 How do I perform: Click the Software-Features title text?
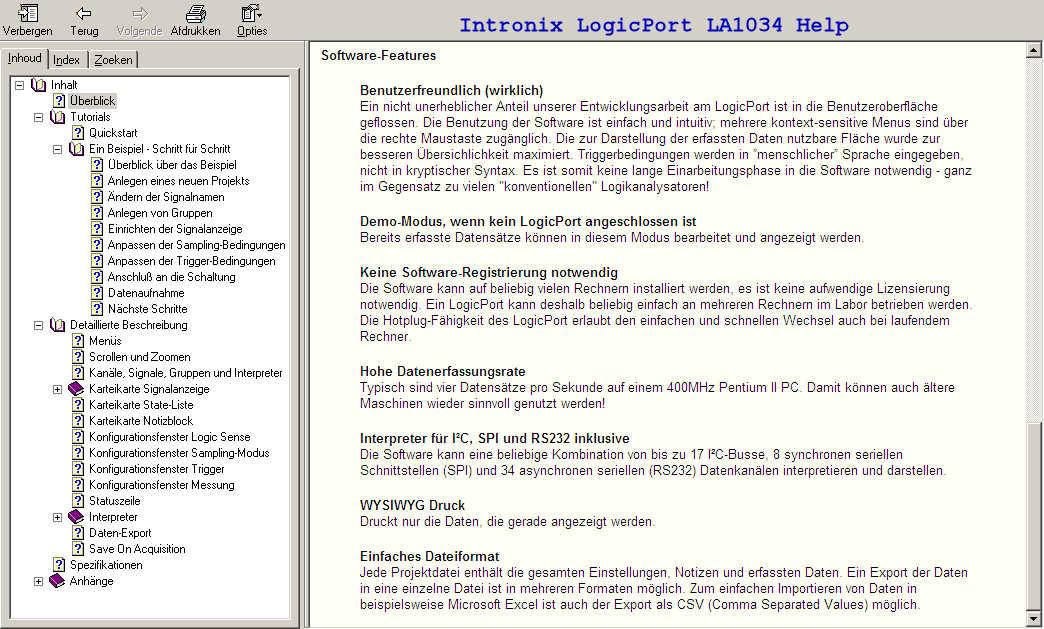pyautogui.click(x=378, y=56)
